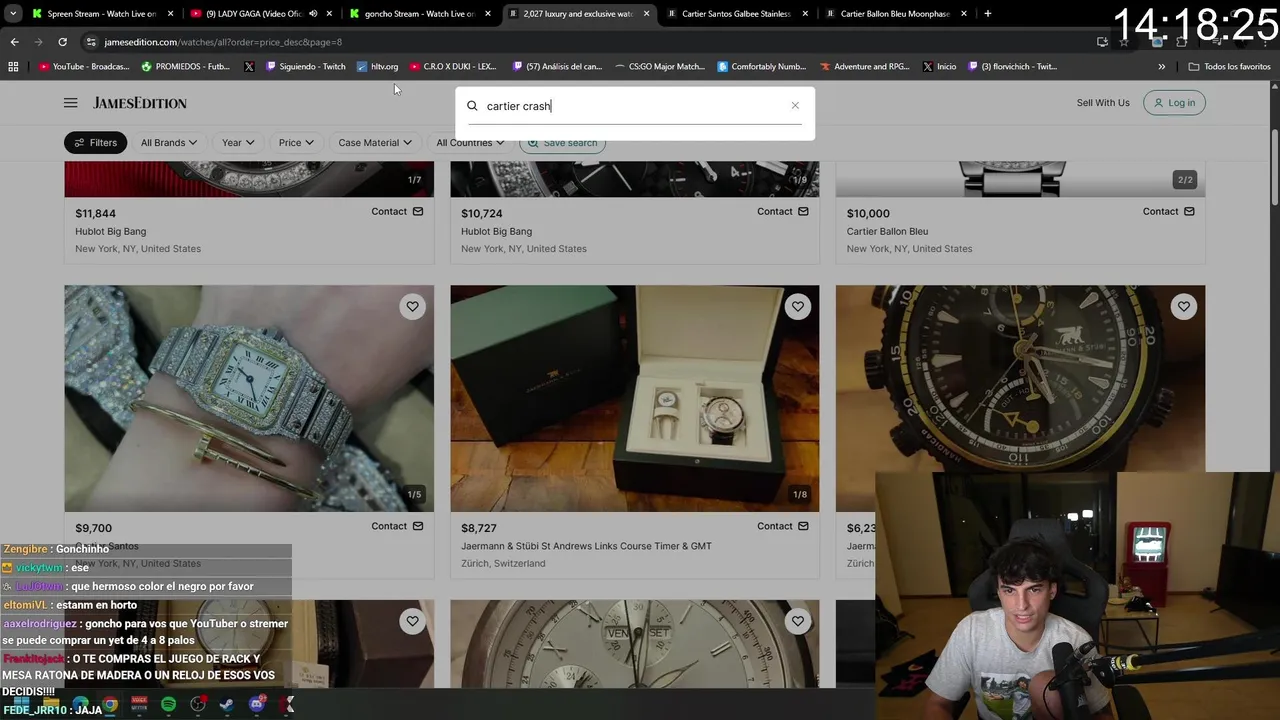1280x720 pixels.
Task: Contact seller of $10,000 Cartier Ballon Bleu
Action: coord(1169,211)
